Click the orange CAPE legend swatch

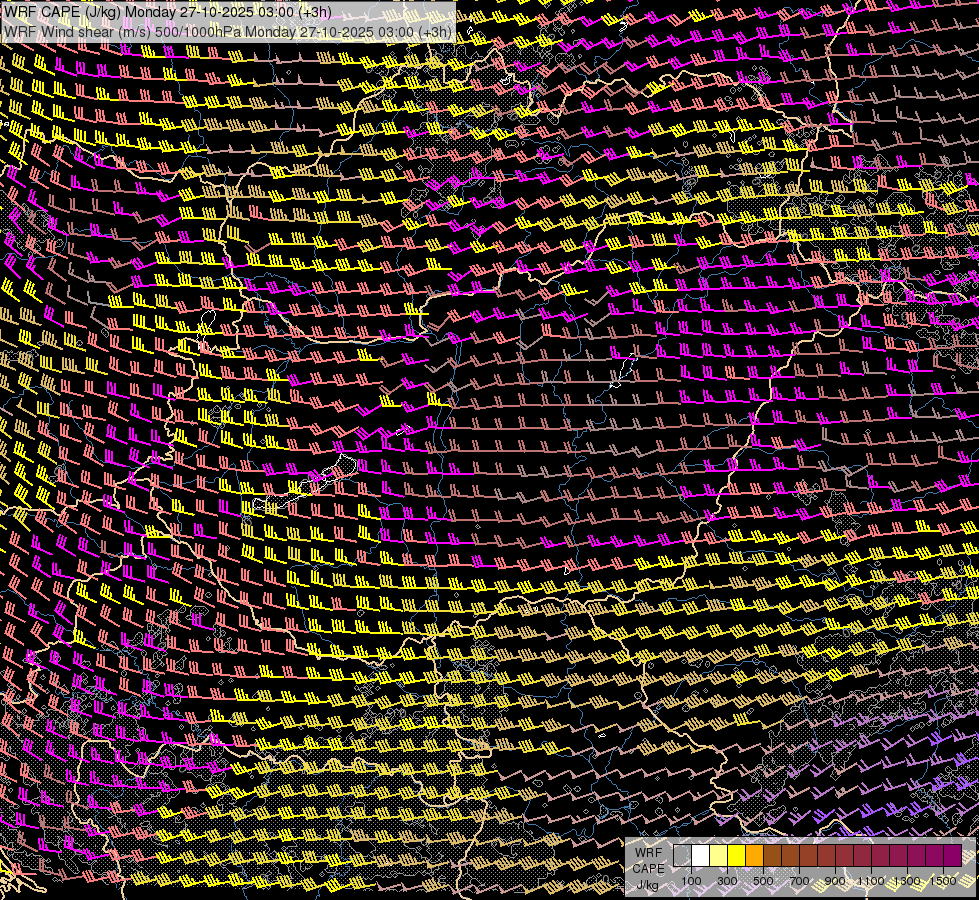[754, 856]
